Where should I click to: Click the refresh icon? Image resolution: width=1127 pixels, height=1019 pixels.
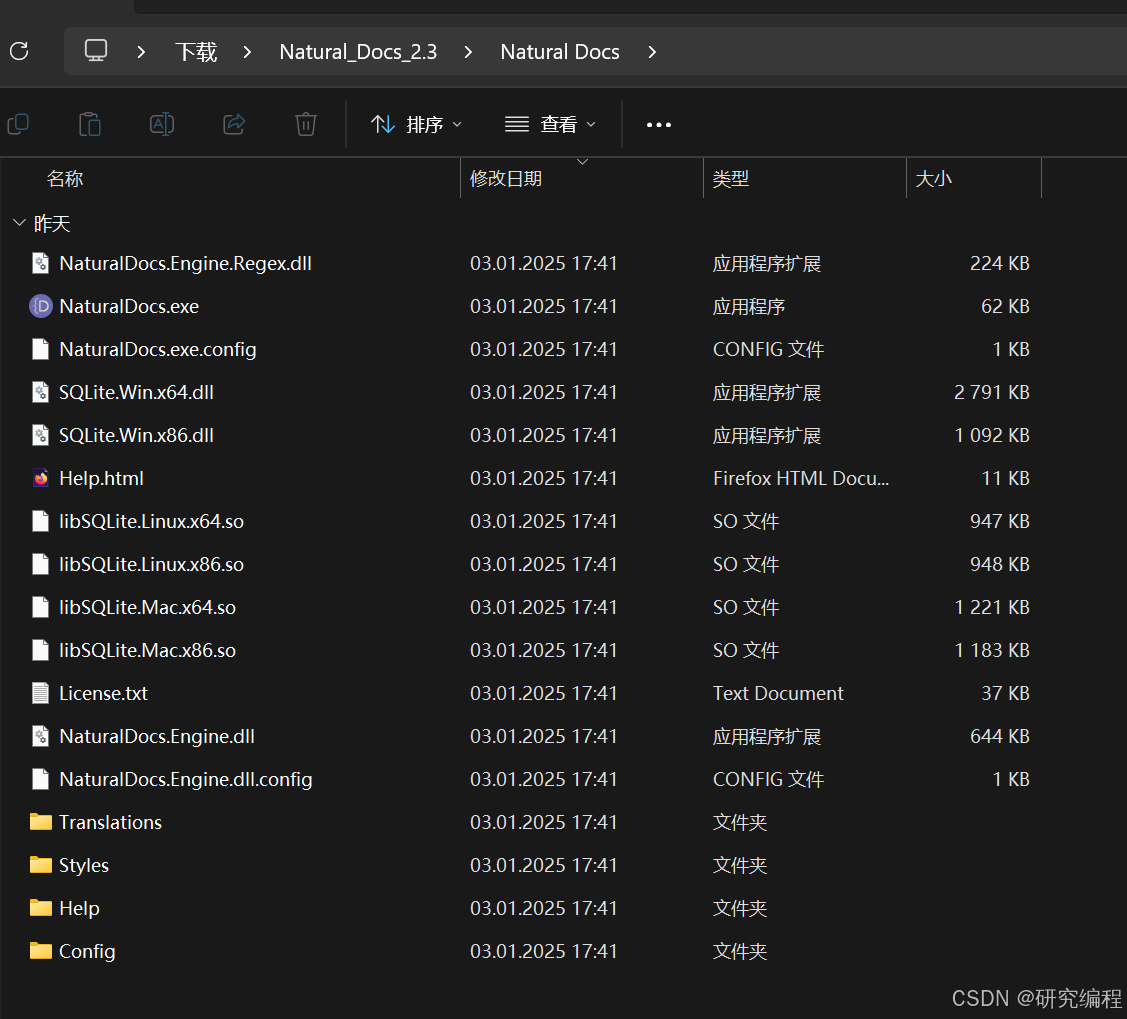click(19, 51)
